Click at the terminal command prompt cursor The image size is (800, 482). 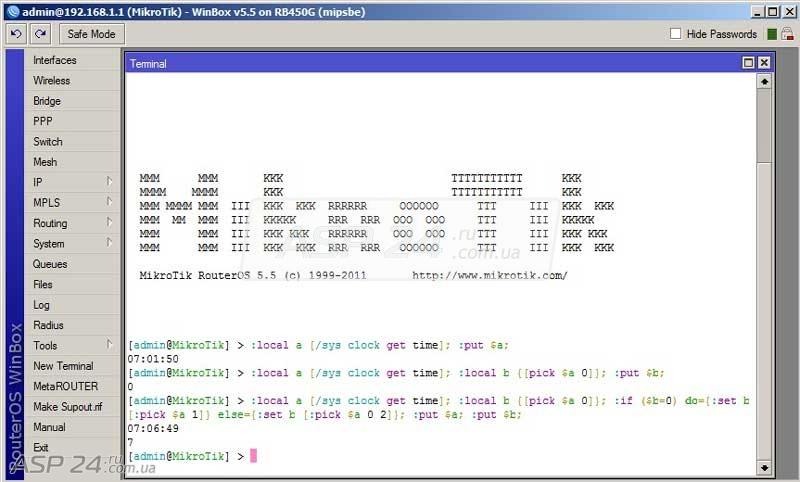(254, 455)
